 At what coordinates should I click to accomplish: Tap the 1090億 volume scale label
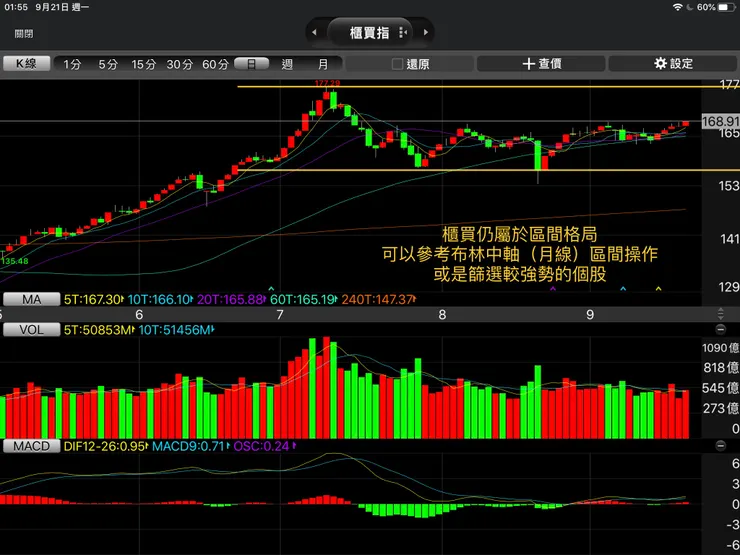click(x=720, y=348)
